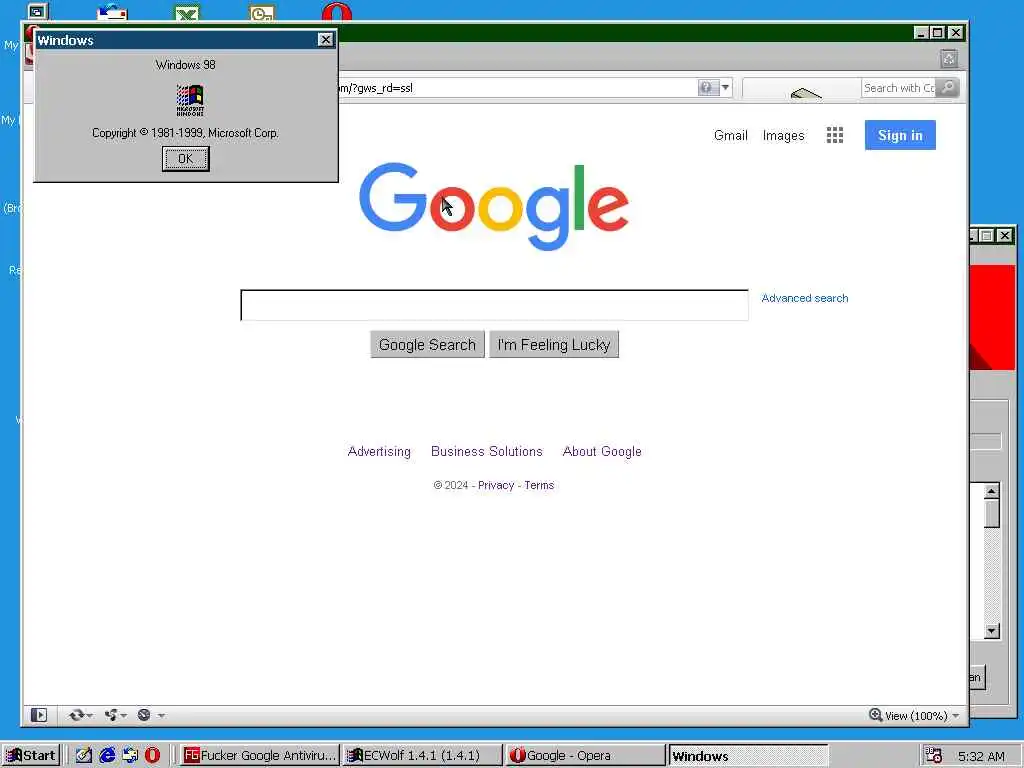Expand the Opera Turbo dropdown arrow
1024x768 pixels.
[x=161, y=716]
